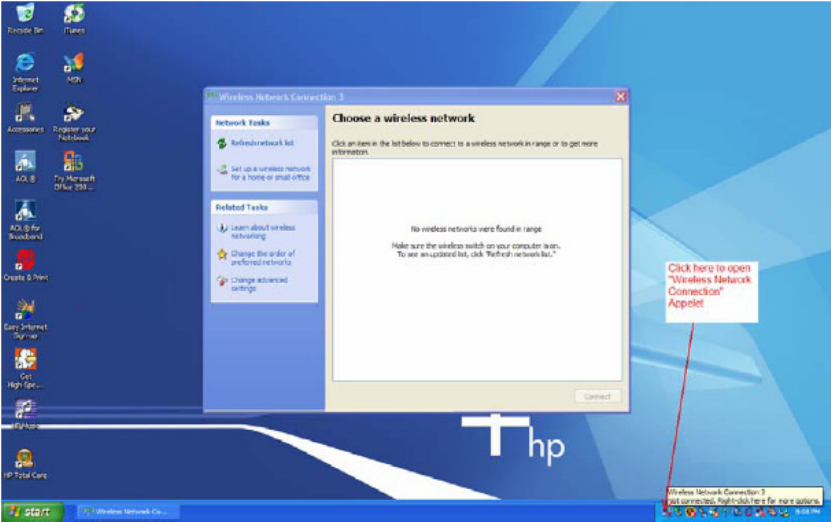The width and height of the screenshot is (831, 522).
Task: Launch iTunes from the desktop
Action: click(x=74, y=17)
